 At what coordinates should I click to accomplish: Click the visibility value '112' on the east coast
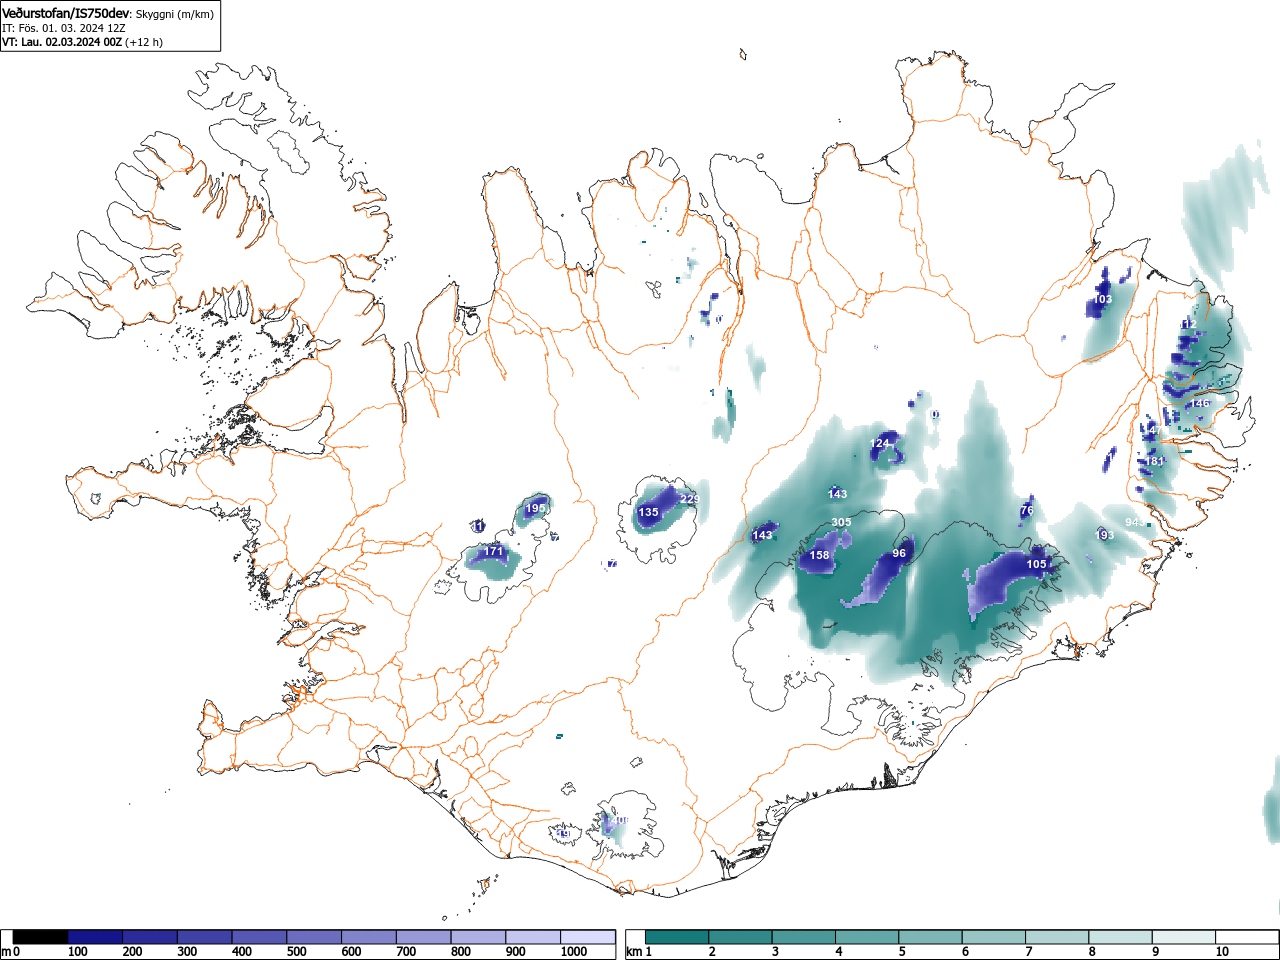1188,325
